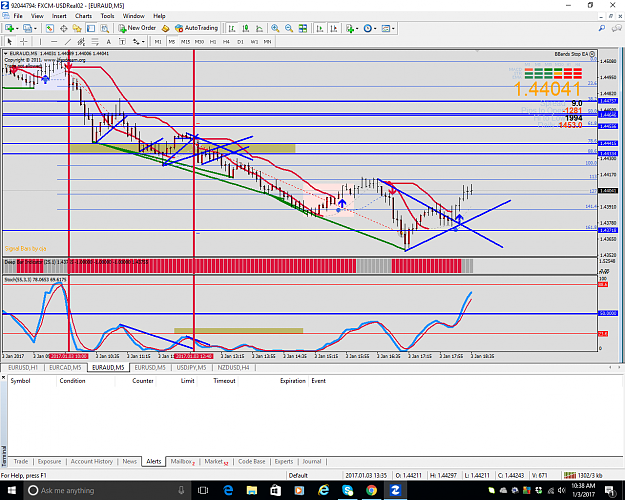Select the Arrows drawing tool
625x500 pixels.
[x=136, y=41]
